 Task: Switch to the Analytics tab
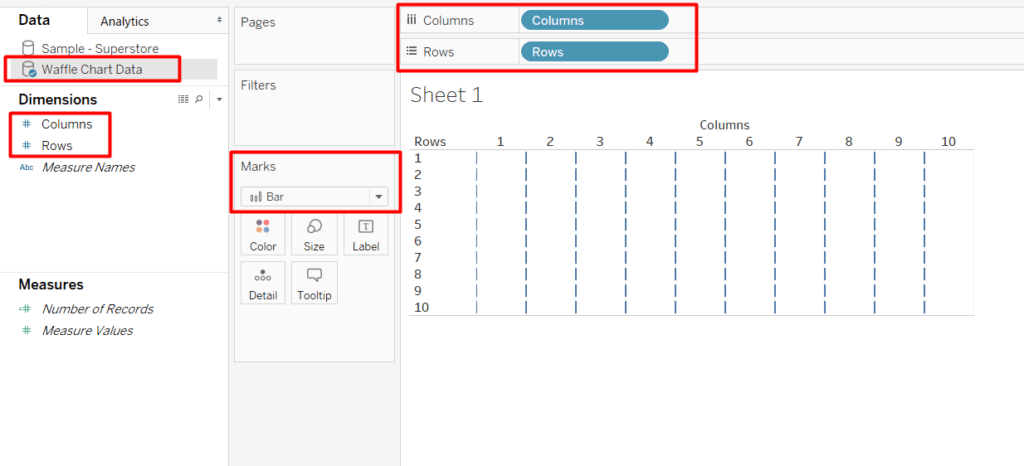[125, 21]
